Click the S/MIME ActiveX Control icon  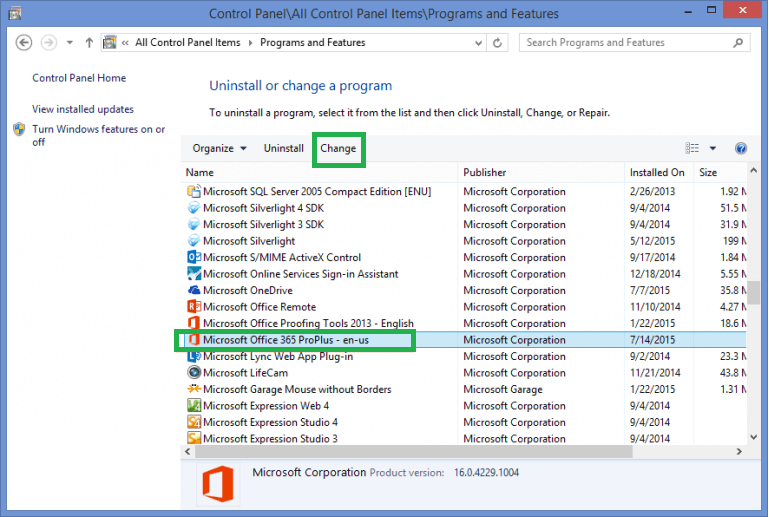point(194,258)
